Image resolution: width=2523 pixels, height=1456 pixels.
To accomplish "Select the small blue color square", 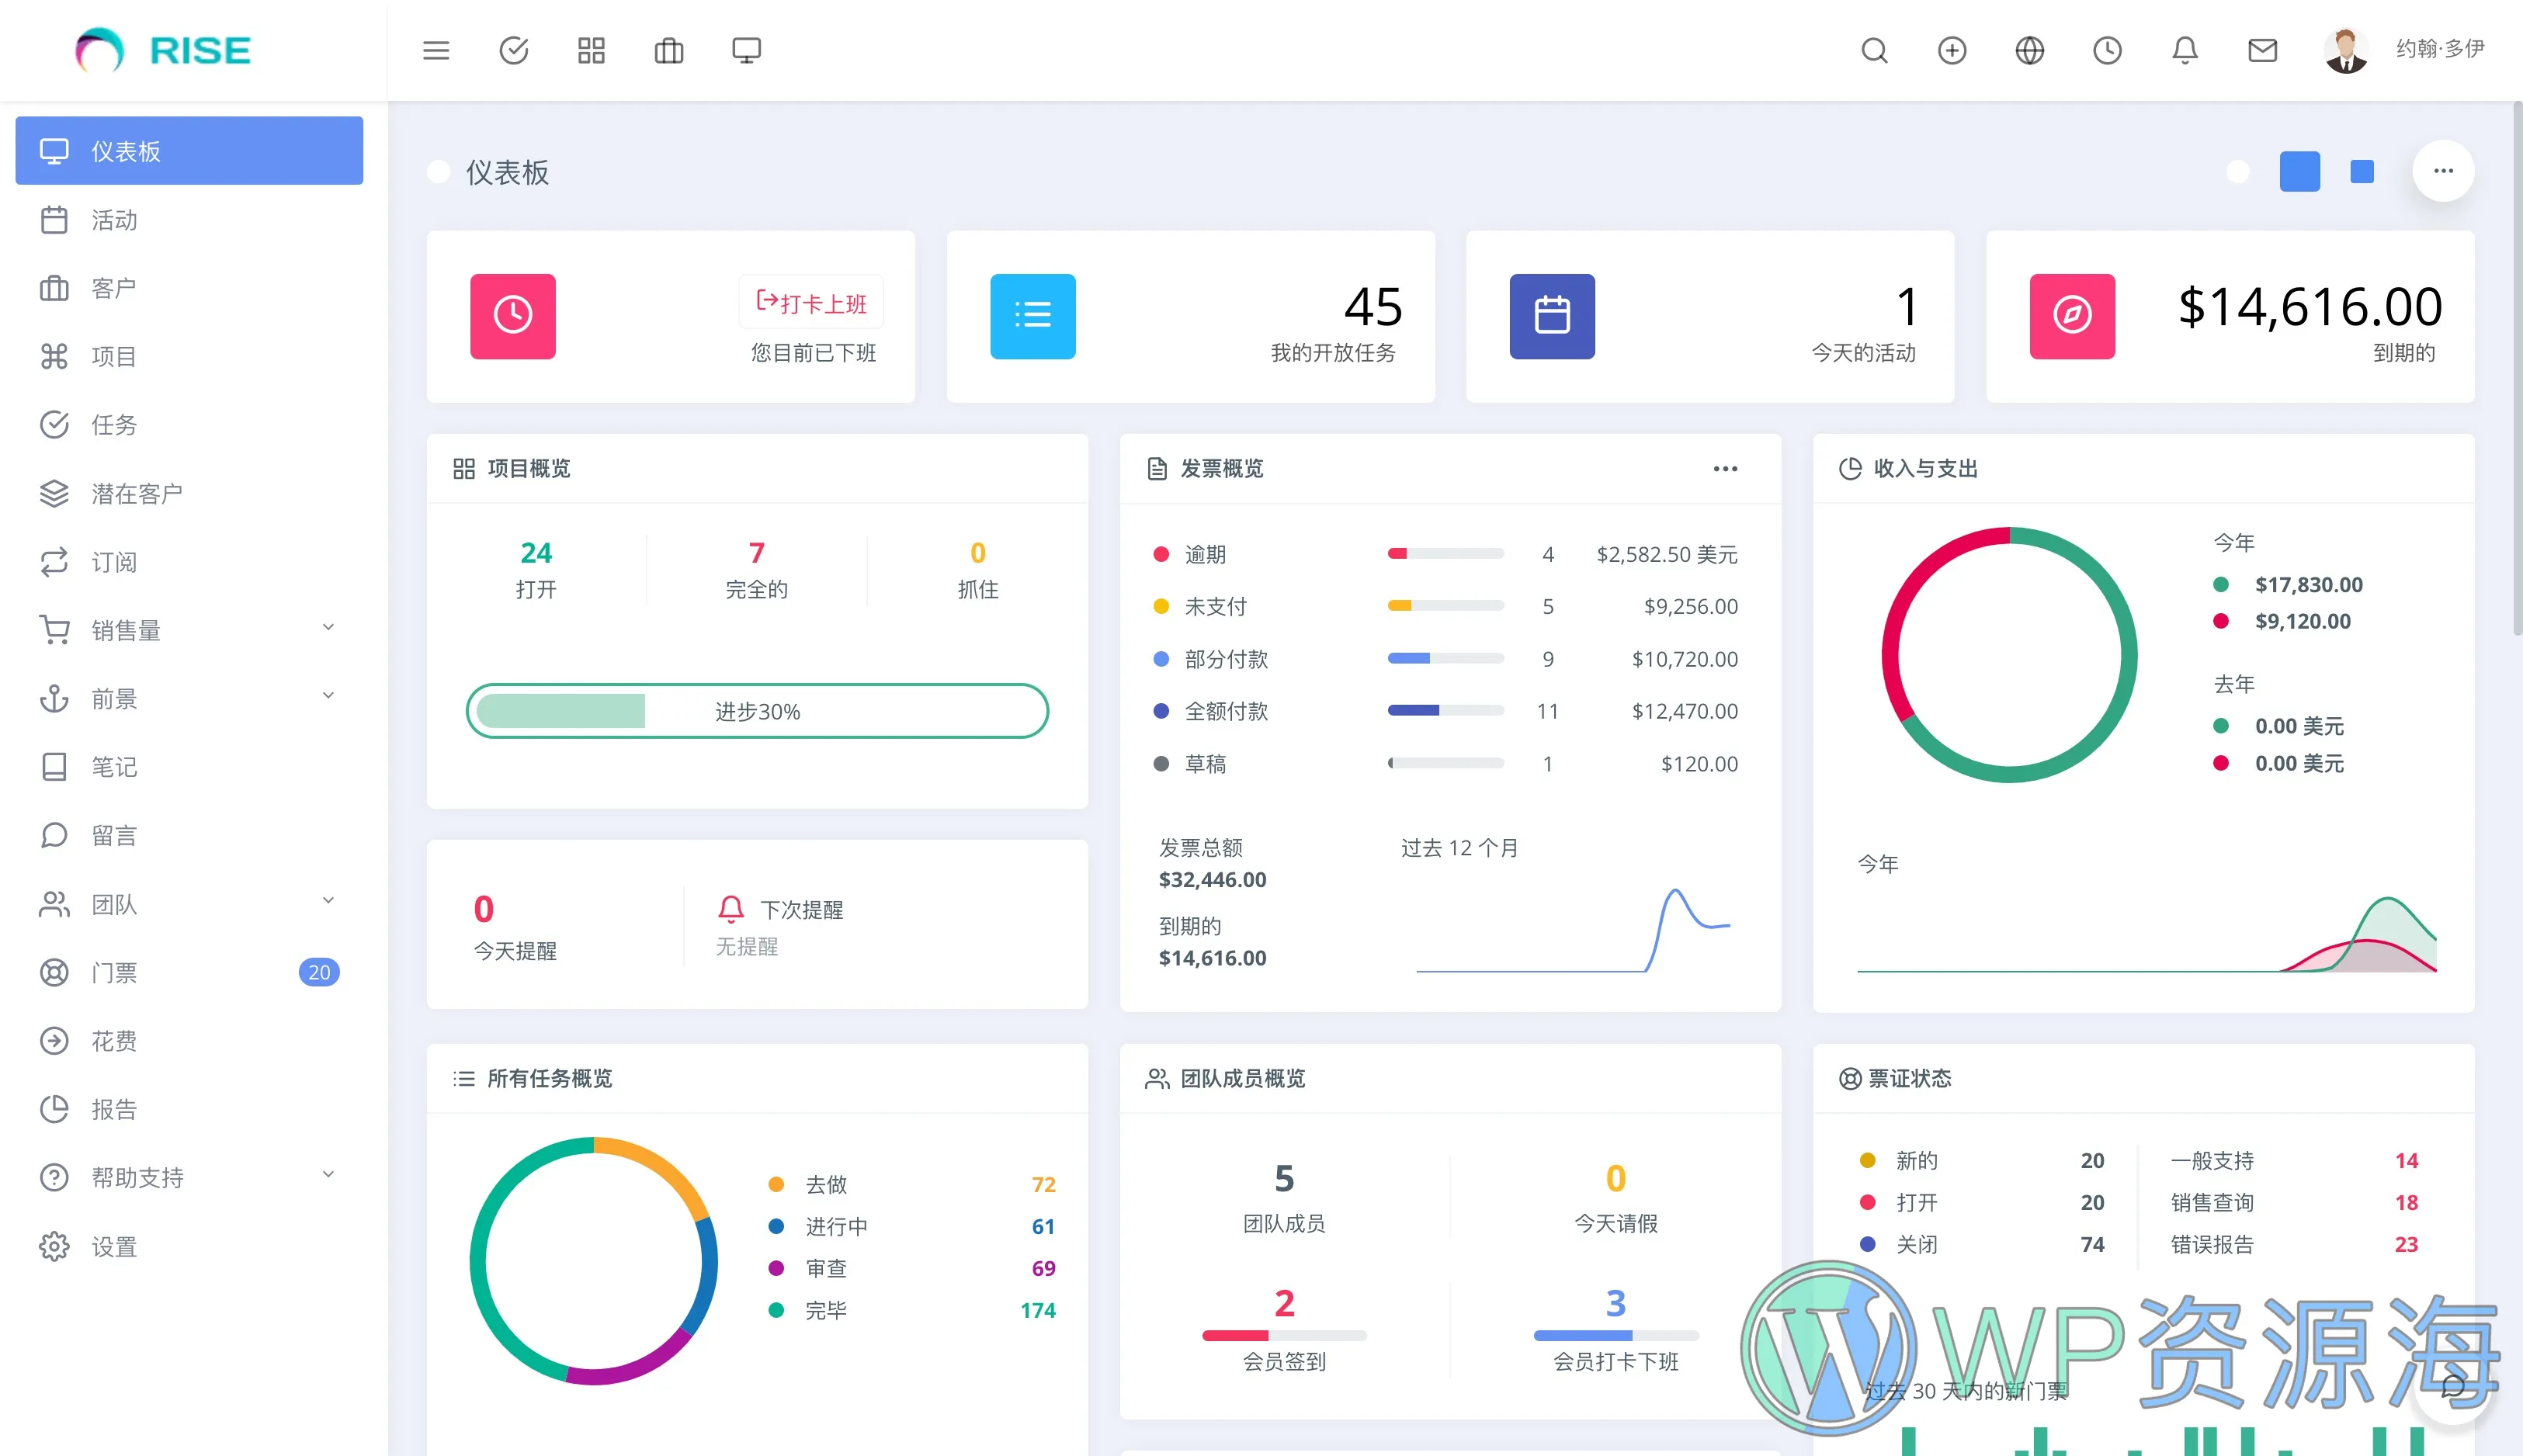I will coord(2362,171).
